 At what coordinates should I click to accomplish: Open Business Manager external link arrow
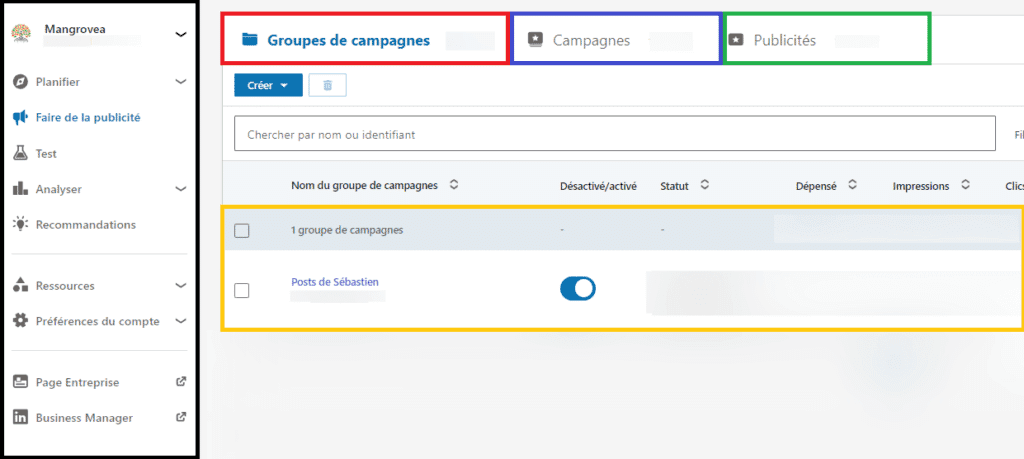[x=182, y=417]
